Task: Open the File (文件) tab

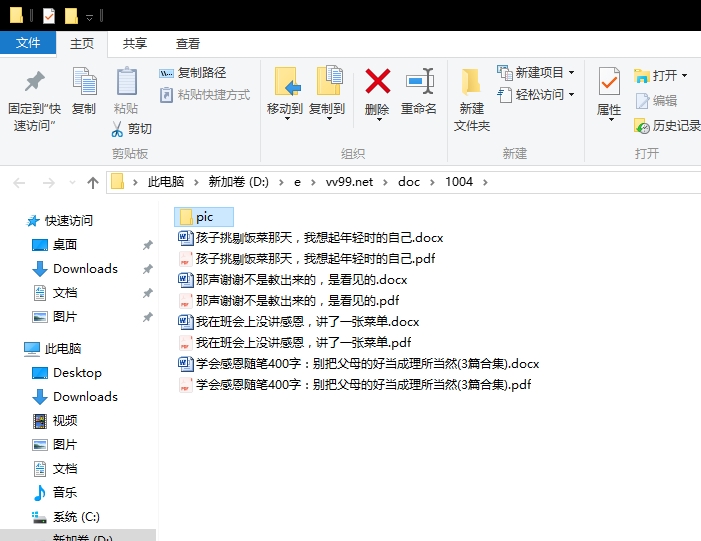Action: pyautogui.click(x=28, y=43)
